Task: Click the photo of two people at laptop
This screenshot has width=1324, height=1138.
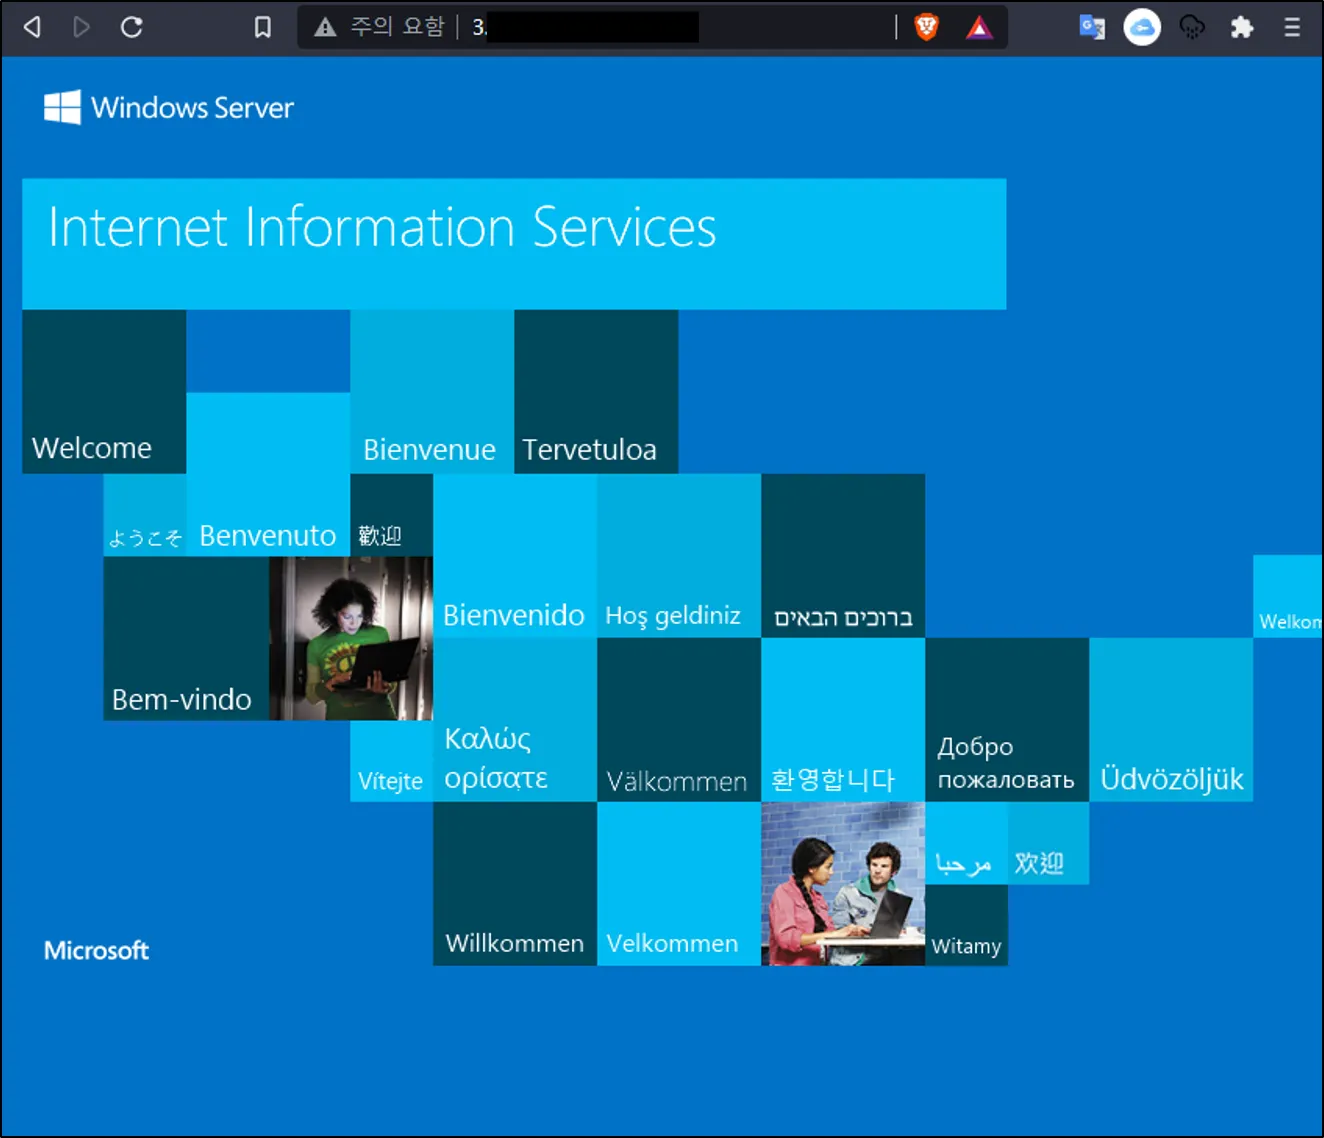Action: click(x=843, y=884)
